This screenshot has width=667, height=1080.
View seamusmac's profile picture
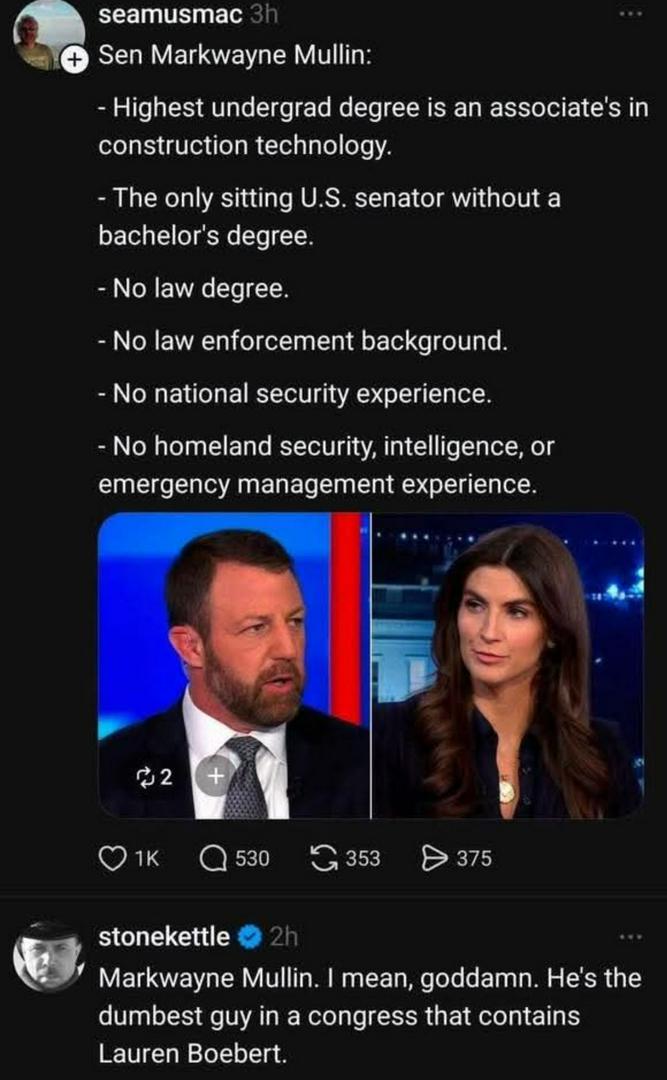(x=46, y=32)
